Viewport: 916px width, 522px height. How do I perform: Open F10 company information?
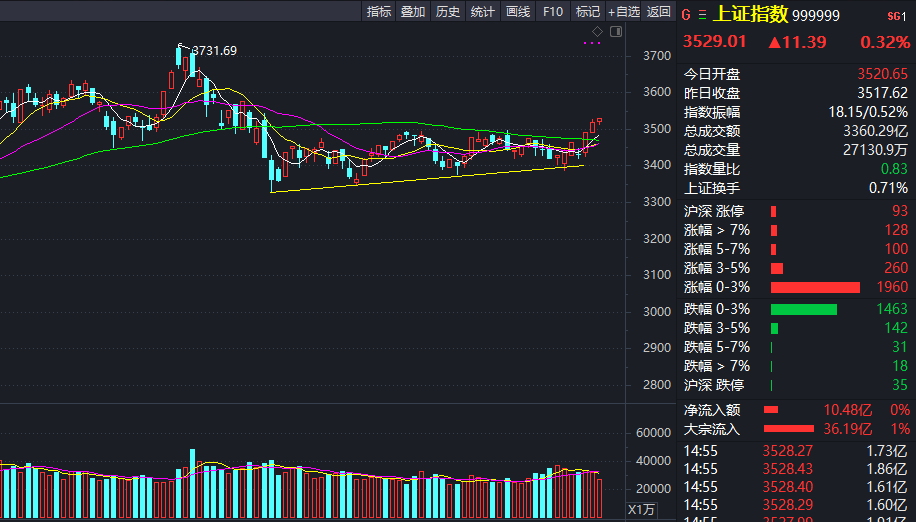(552, 12)
